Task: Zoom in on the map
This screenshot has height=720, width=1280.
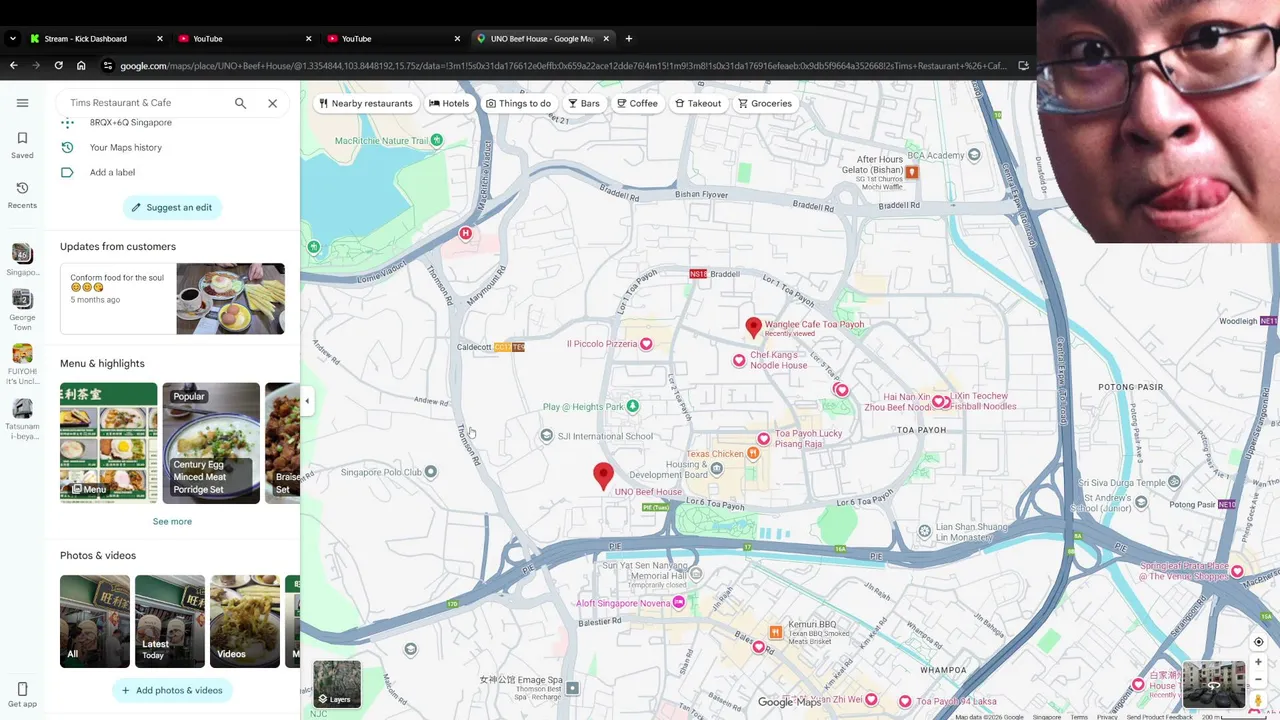Action: [x=1258, y=662]
